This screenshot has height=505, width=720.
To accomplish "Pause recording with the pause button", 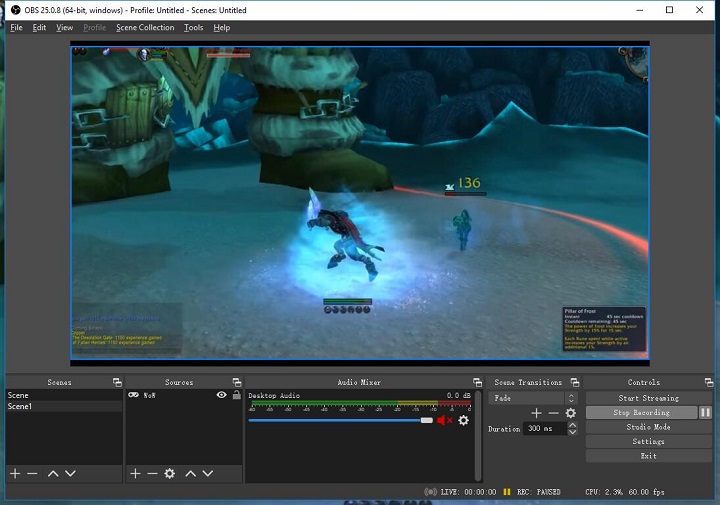I will click(705, 412).
